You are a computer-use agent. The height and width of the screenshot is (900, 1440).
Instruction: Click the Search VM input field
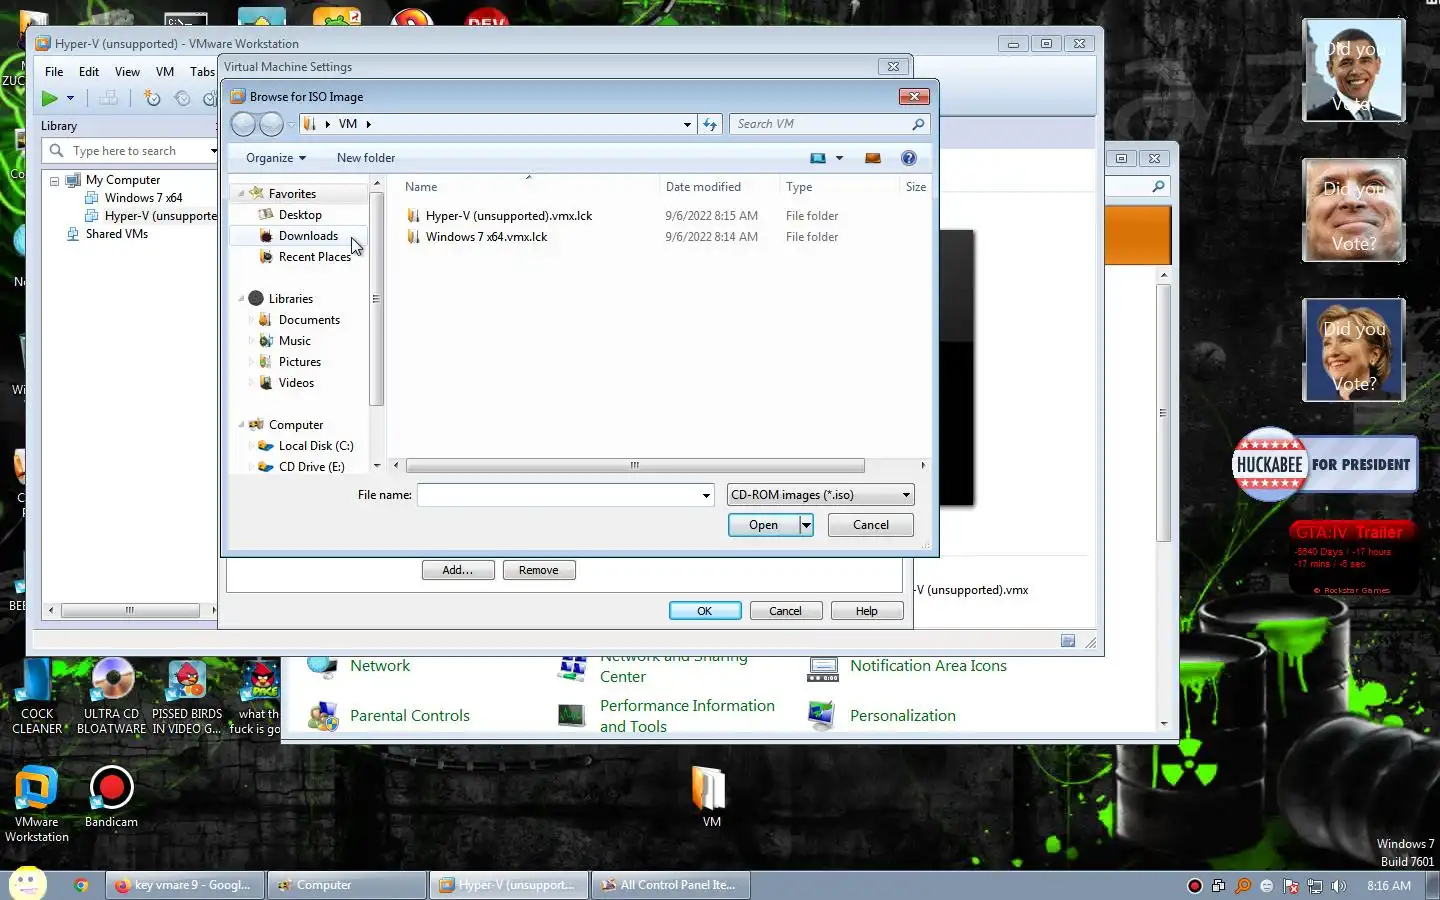coord(822,124)
